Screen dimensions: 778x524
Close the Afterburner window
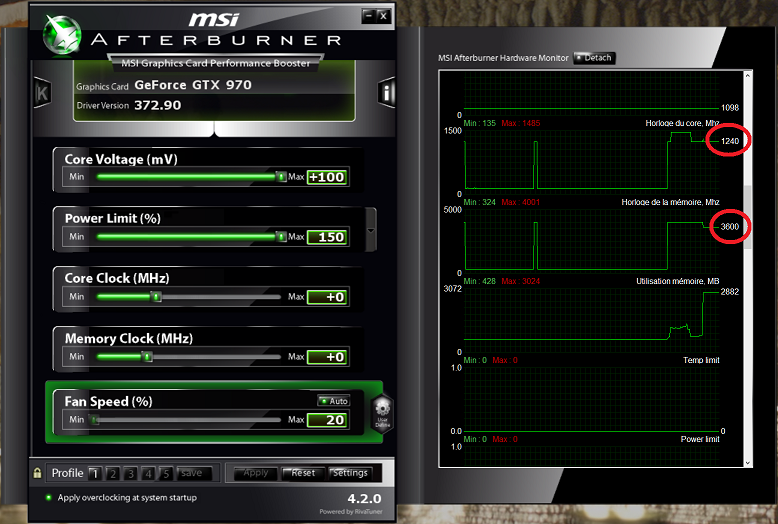coord(383,15)
